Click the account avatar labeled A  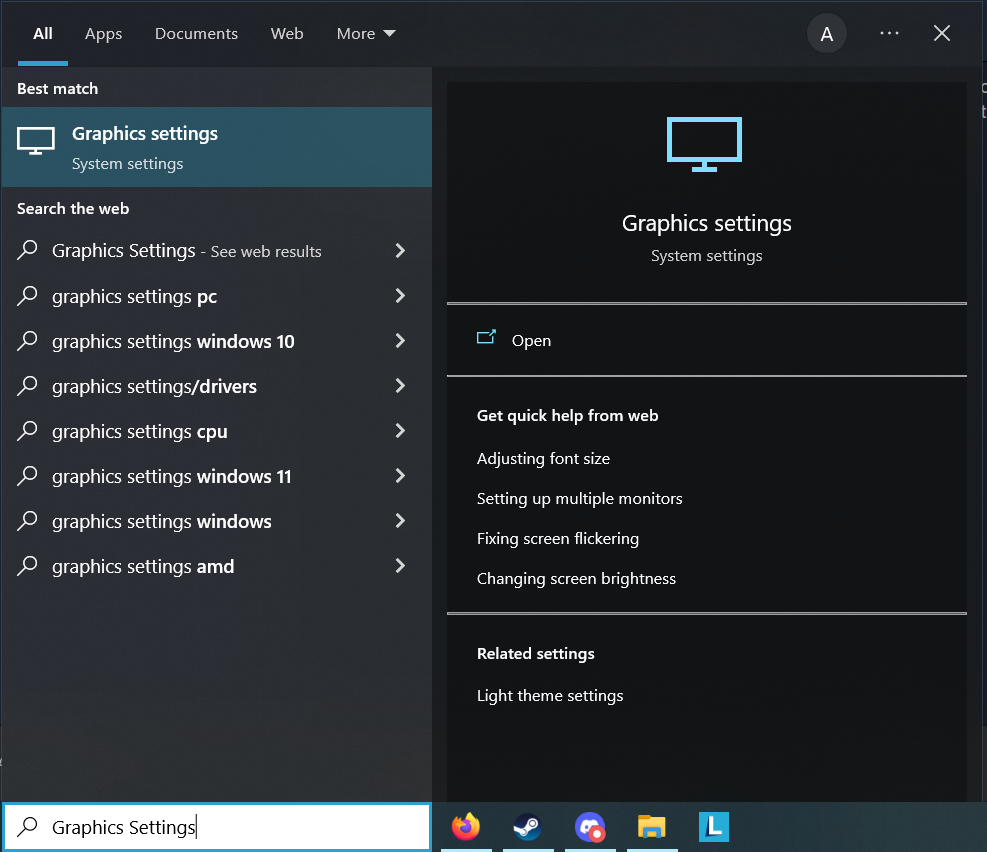click(x=826, y=34)
